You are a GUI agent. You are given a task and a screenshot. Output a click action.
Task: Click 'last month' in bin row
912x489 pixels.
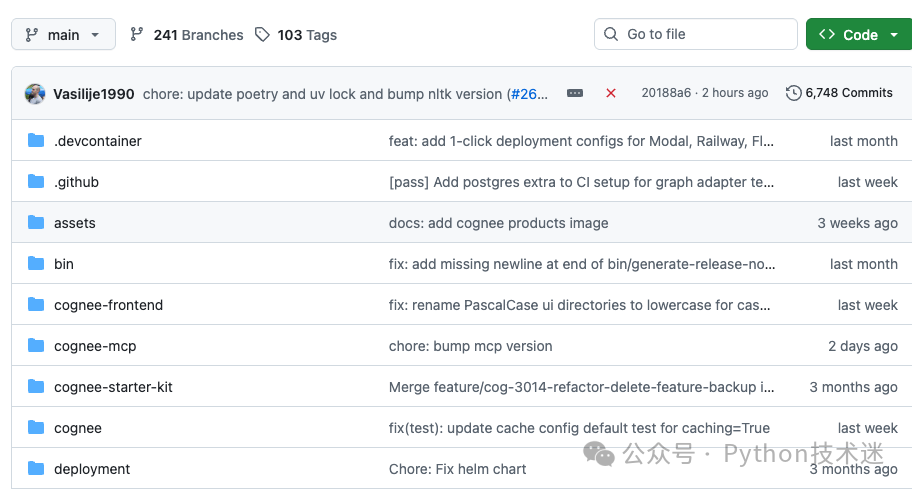[864, 264]
